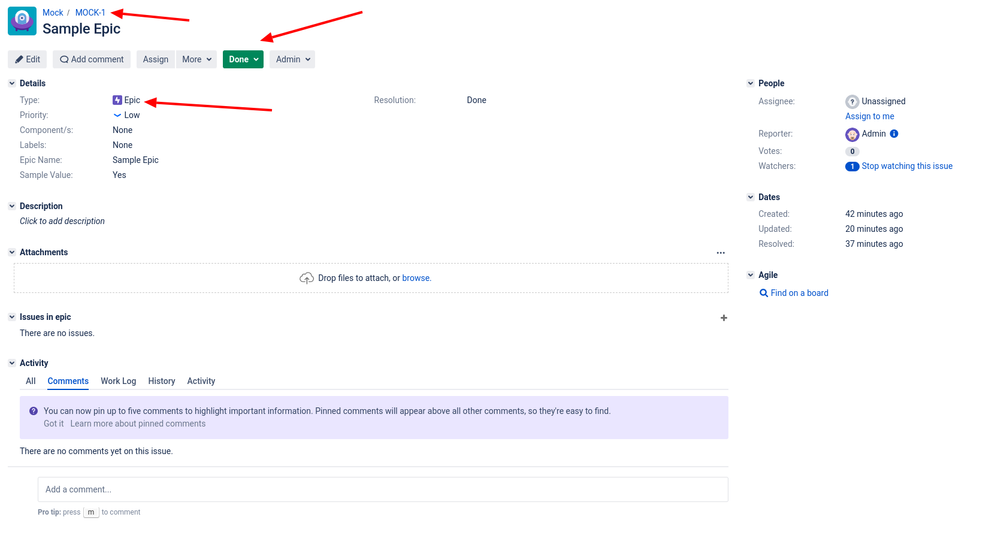Screen dimensions: 998x538
Task: Open the Activity tab
Action: click(x=201, y=381)
